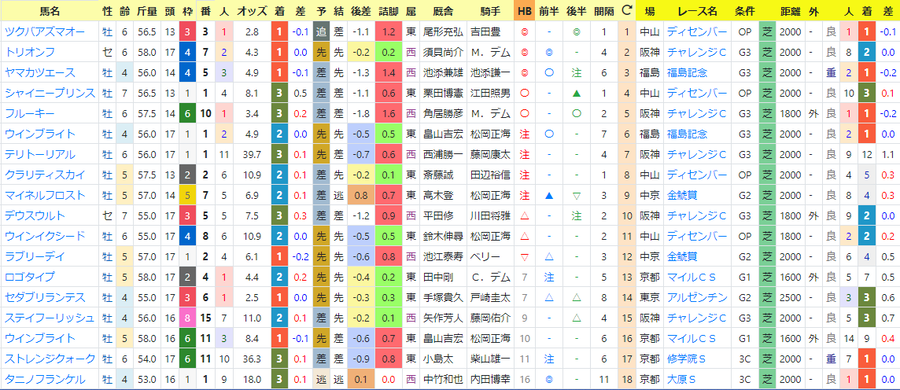Open the タニノフランケル horse link
Viewport: 900px width, 390px height.
pyautogui.click(x=45, y=379)
